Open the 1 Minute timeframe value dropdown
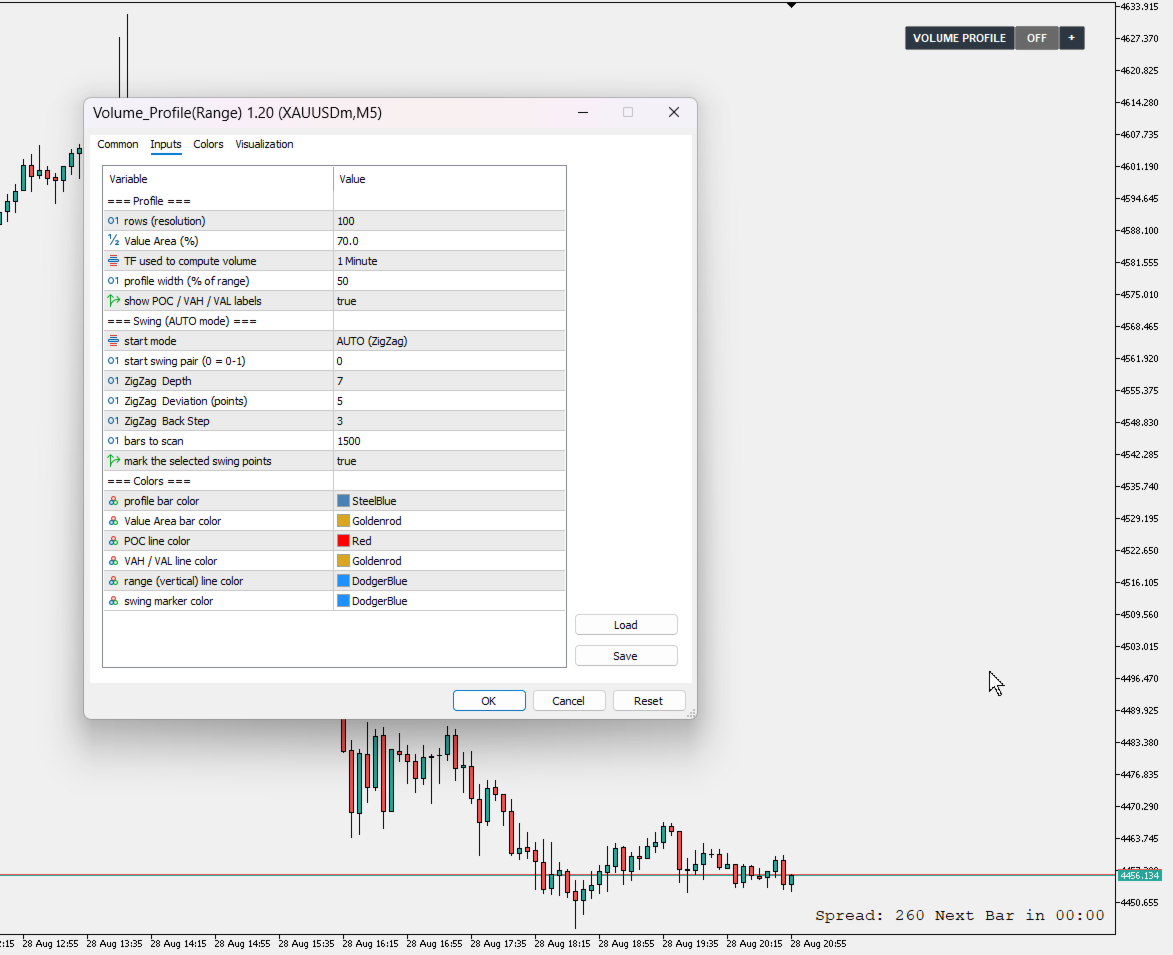 [450, 261]
